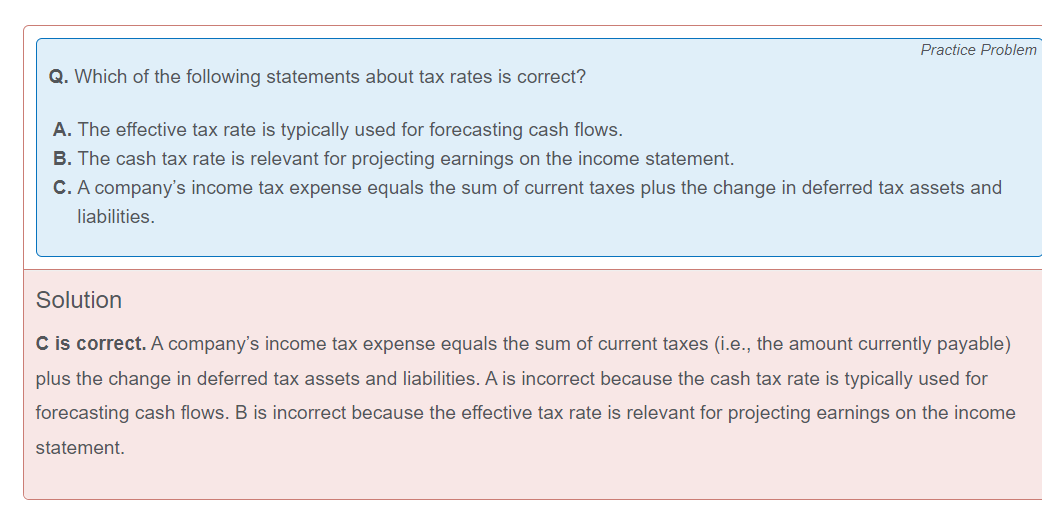This screenshot has height=513, width=1042.
Task: Click the bold Q. question marker
Action: click(59, 77)
